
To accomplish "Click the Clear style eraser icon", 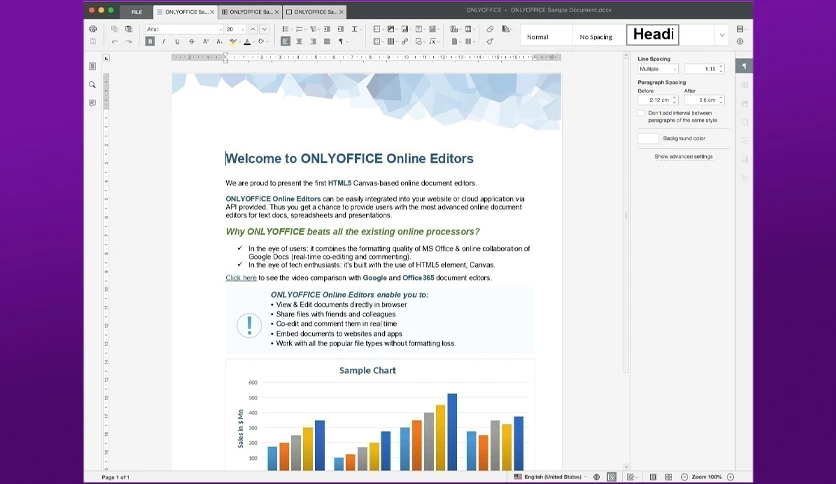I will pos(490,29).
